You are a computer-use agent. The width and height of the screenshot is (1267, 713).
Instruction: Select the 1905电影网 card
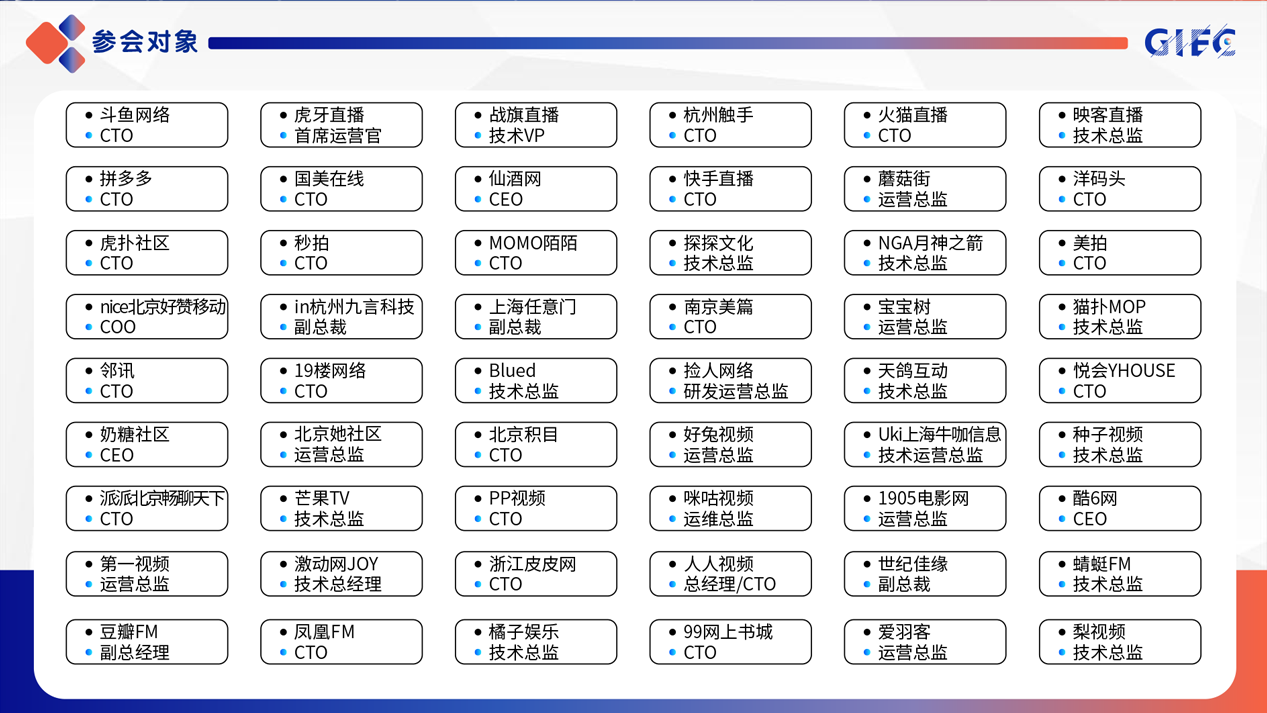point(925,509)
